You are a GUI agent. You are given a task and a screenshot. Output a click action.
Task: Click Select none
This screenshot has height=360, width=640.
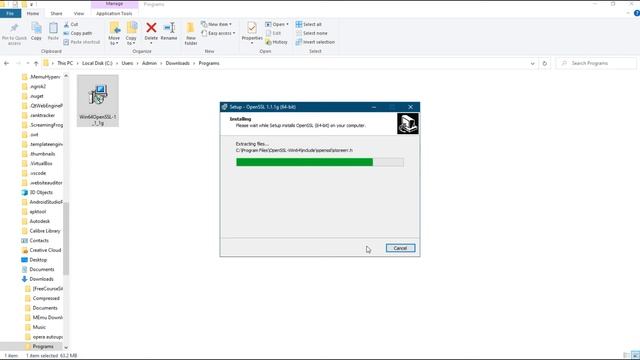tap(312, 33)
